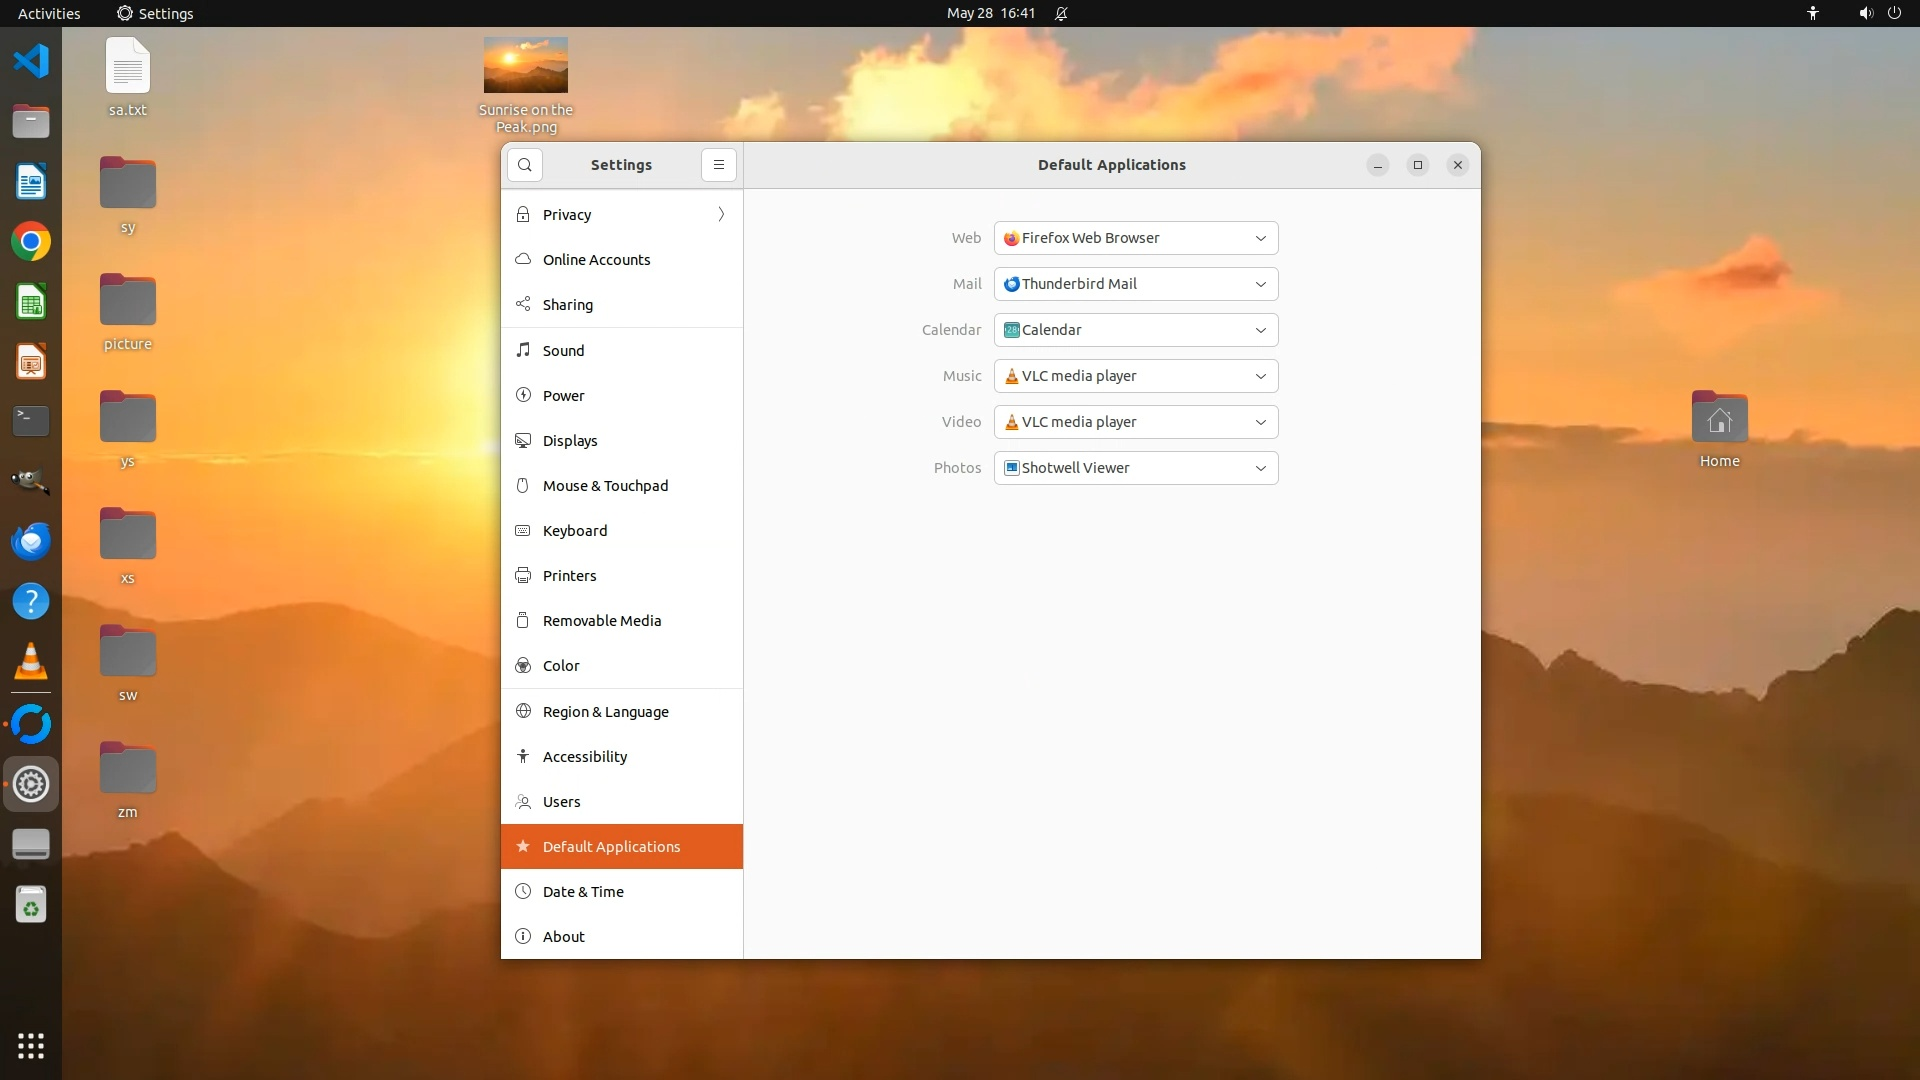Open the Settings hamburger menu
This screenshot has height=1080, width=1920.
(718, 165)
